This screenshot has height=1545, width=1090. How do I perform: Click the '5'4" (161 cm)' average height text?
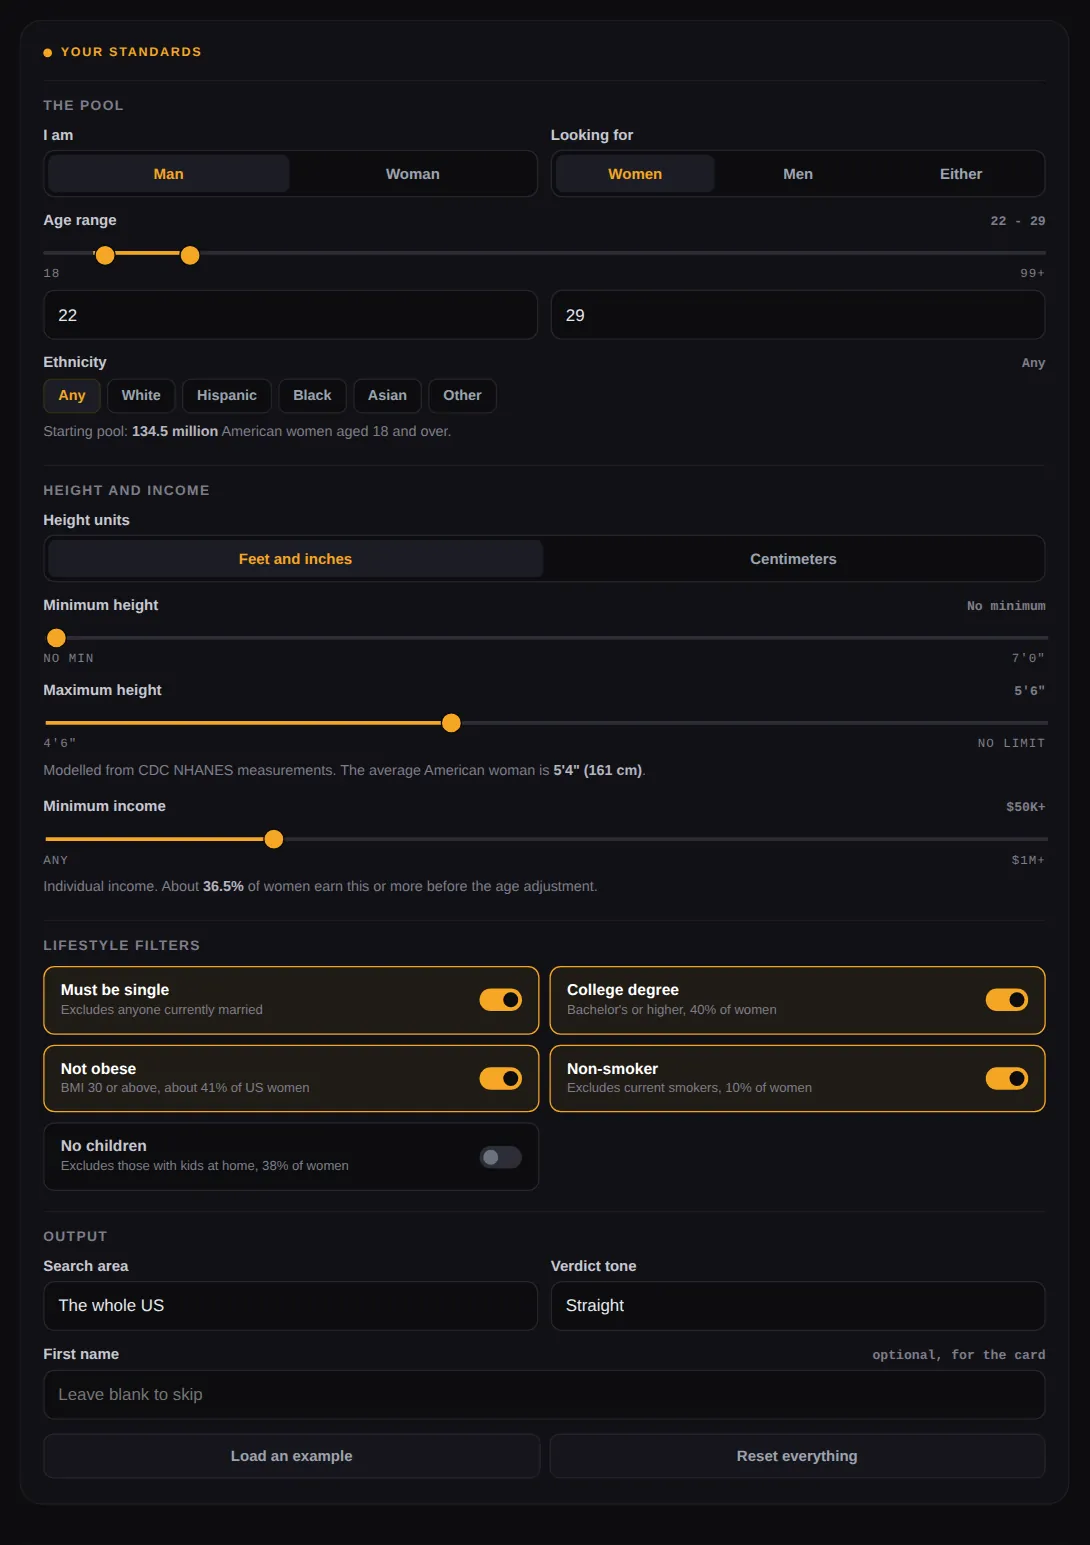pyautogui.click(x=598, y=770)
